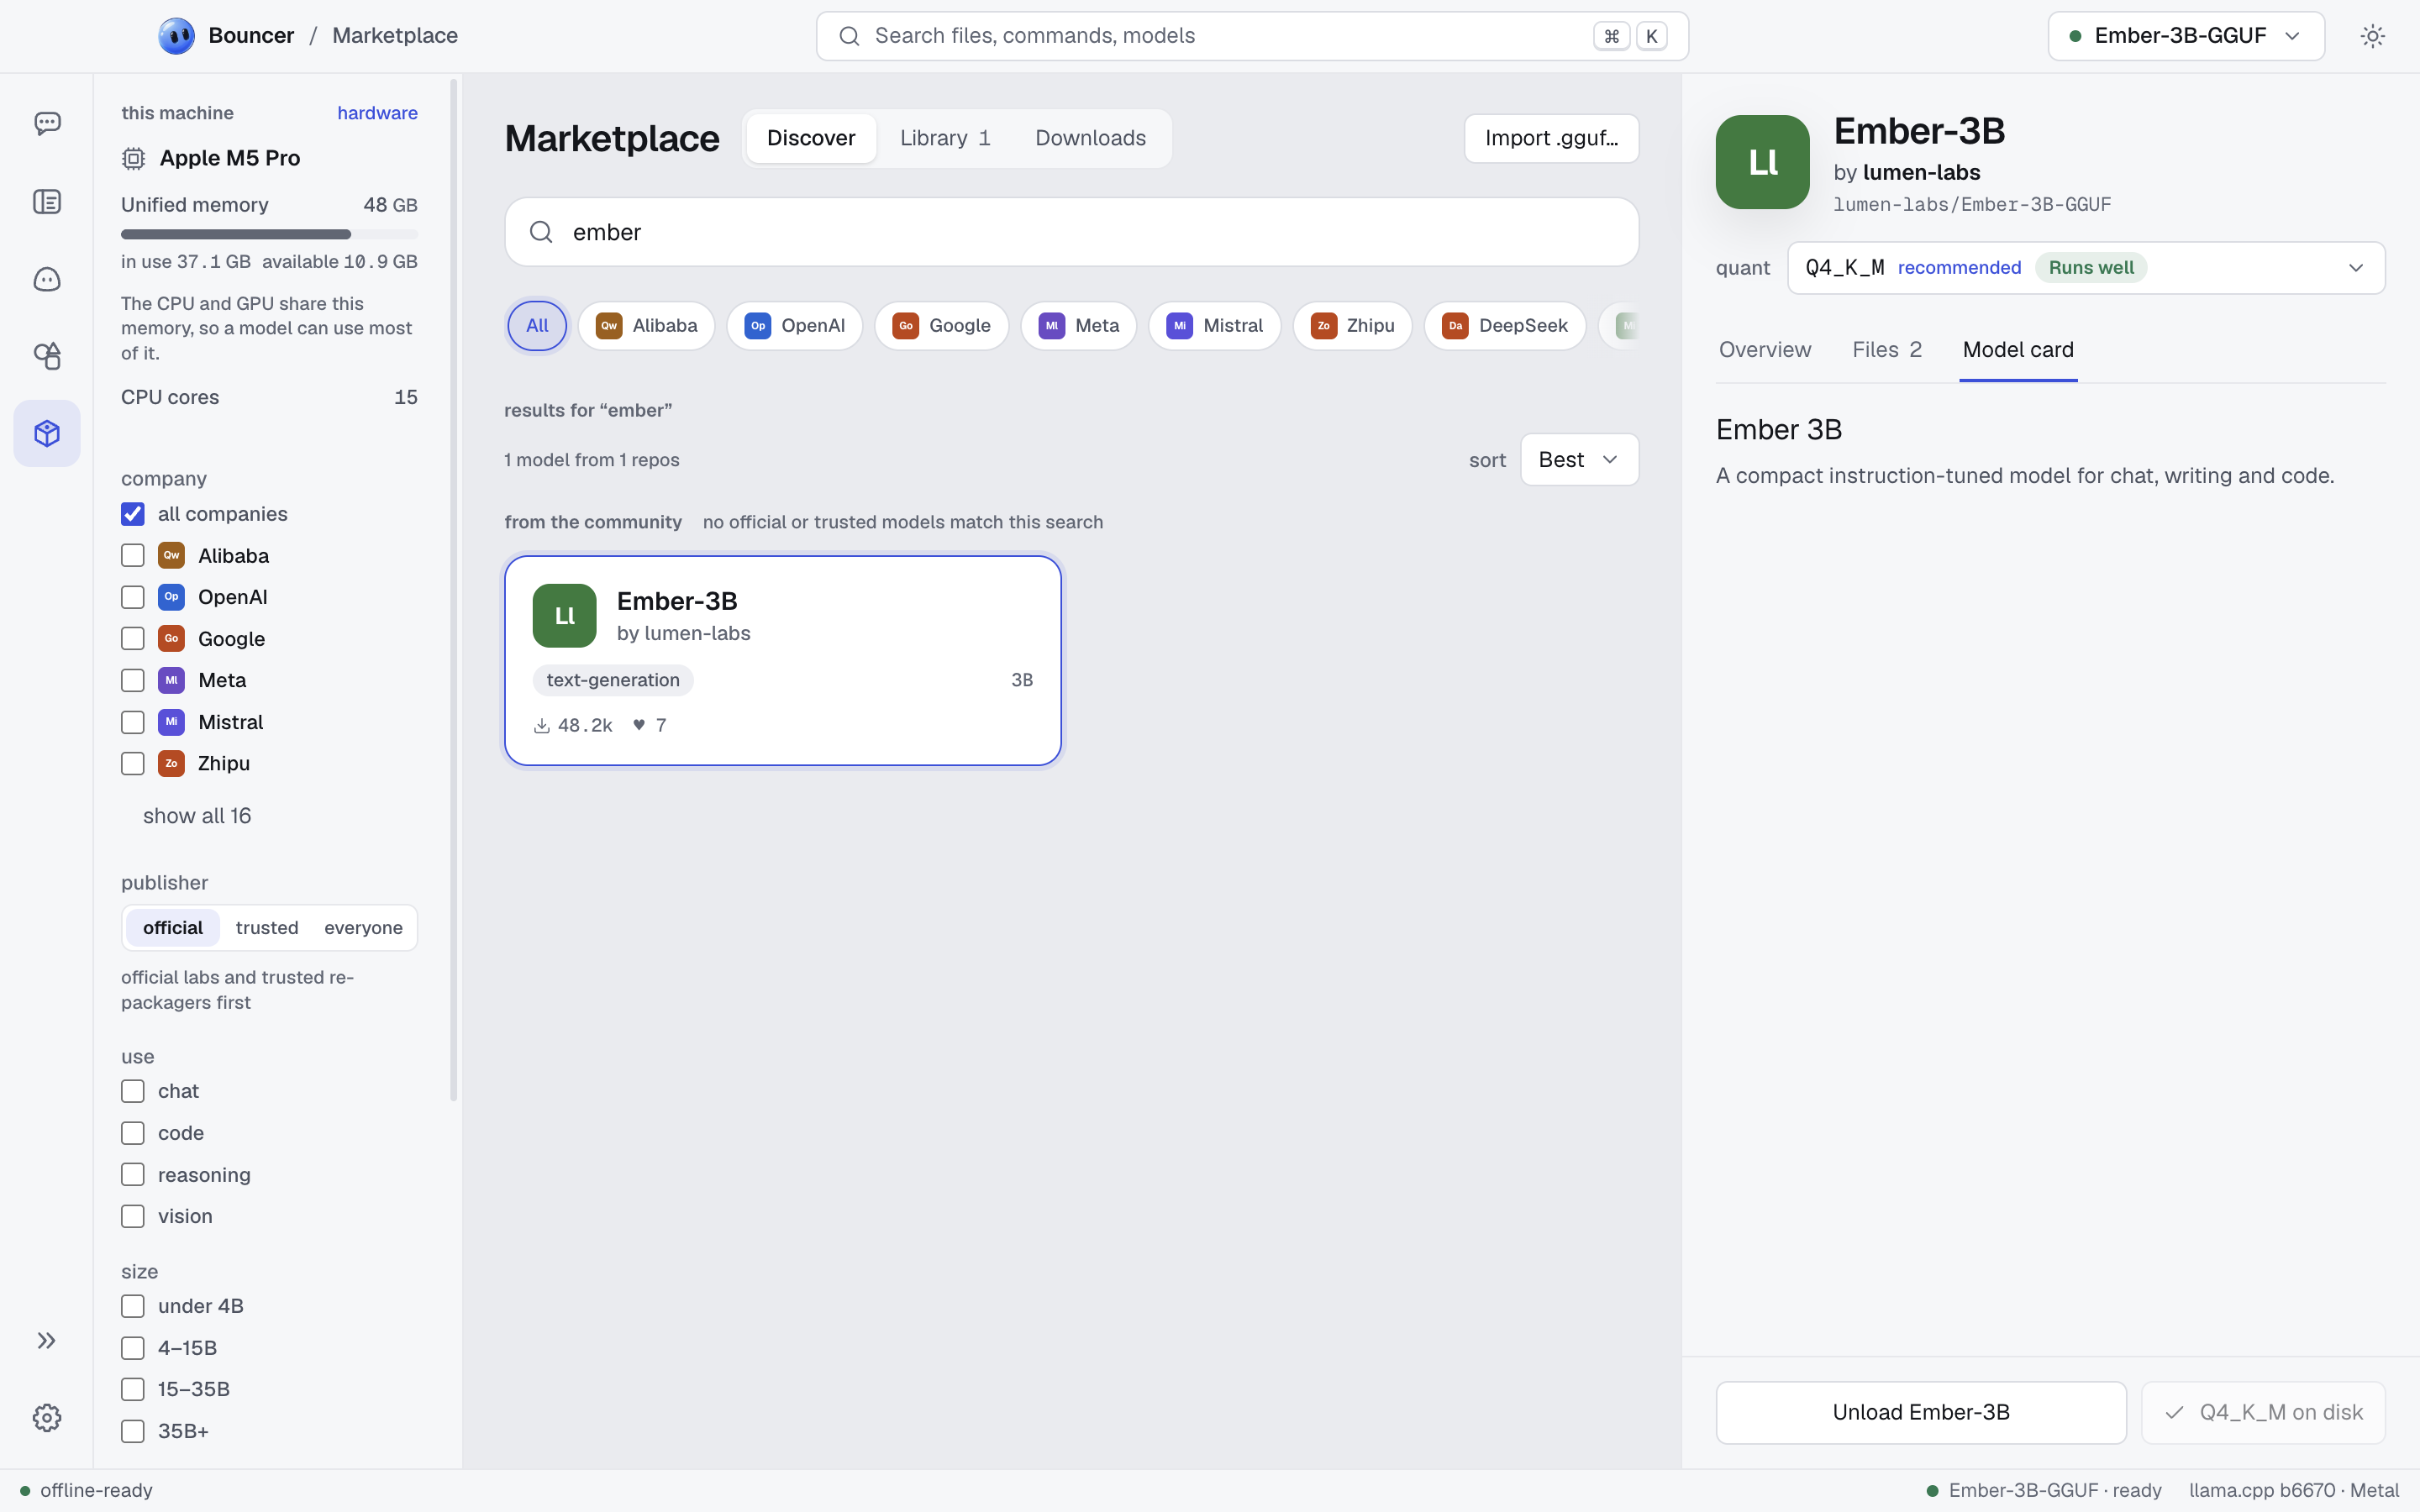Open the shapes sidebar icon
The width and height of the screenshot is (2420, 1512).
coord(47,356)
